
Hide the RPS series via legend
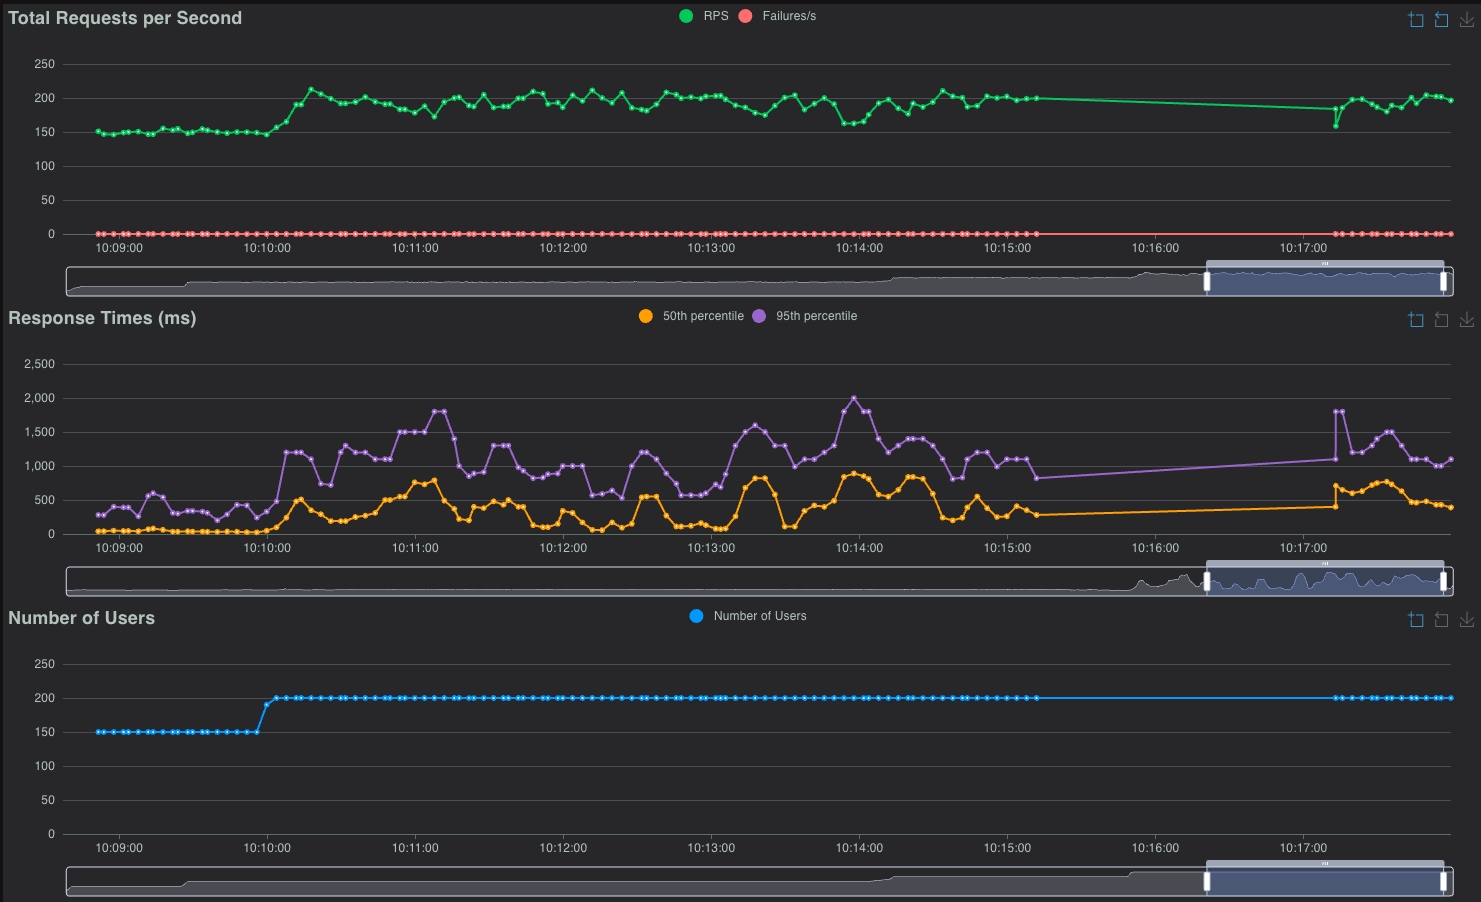(x=704, y=16)
